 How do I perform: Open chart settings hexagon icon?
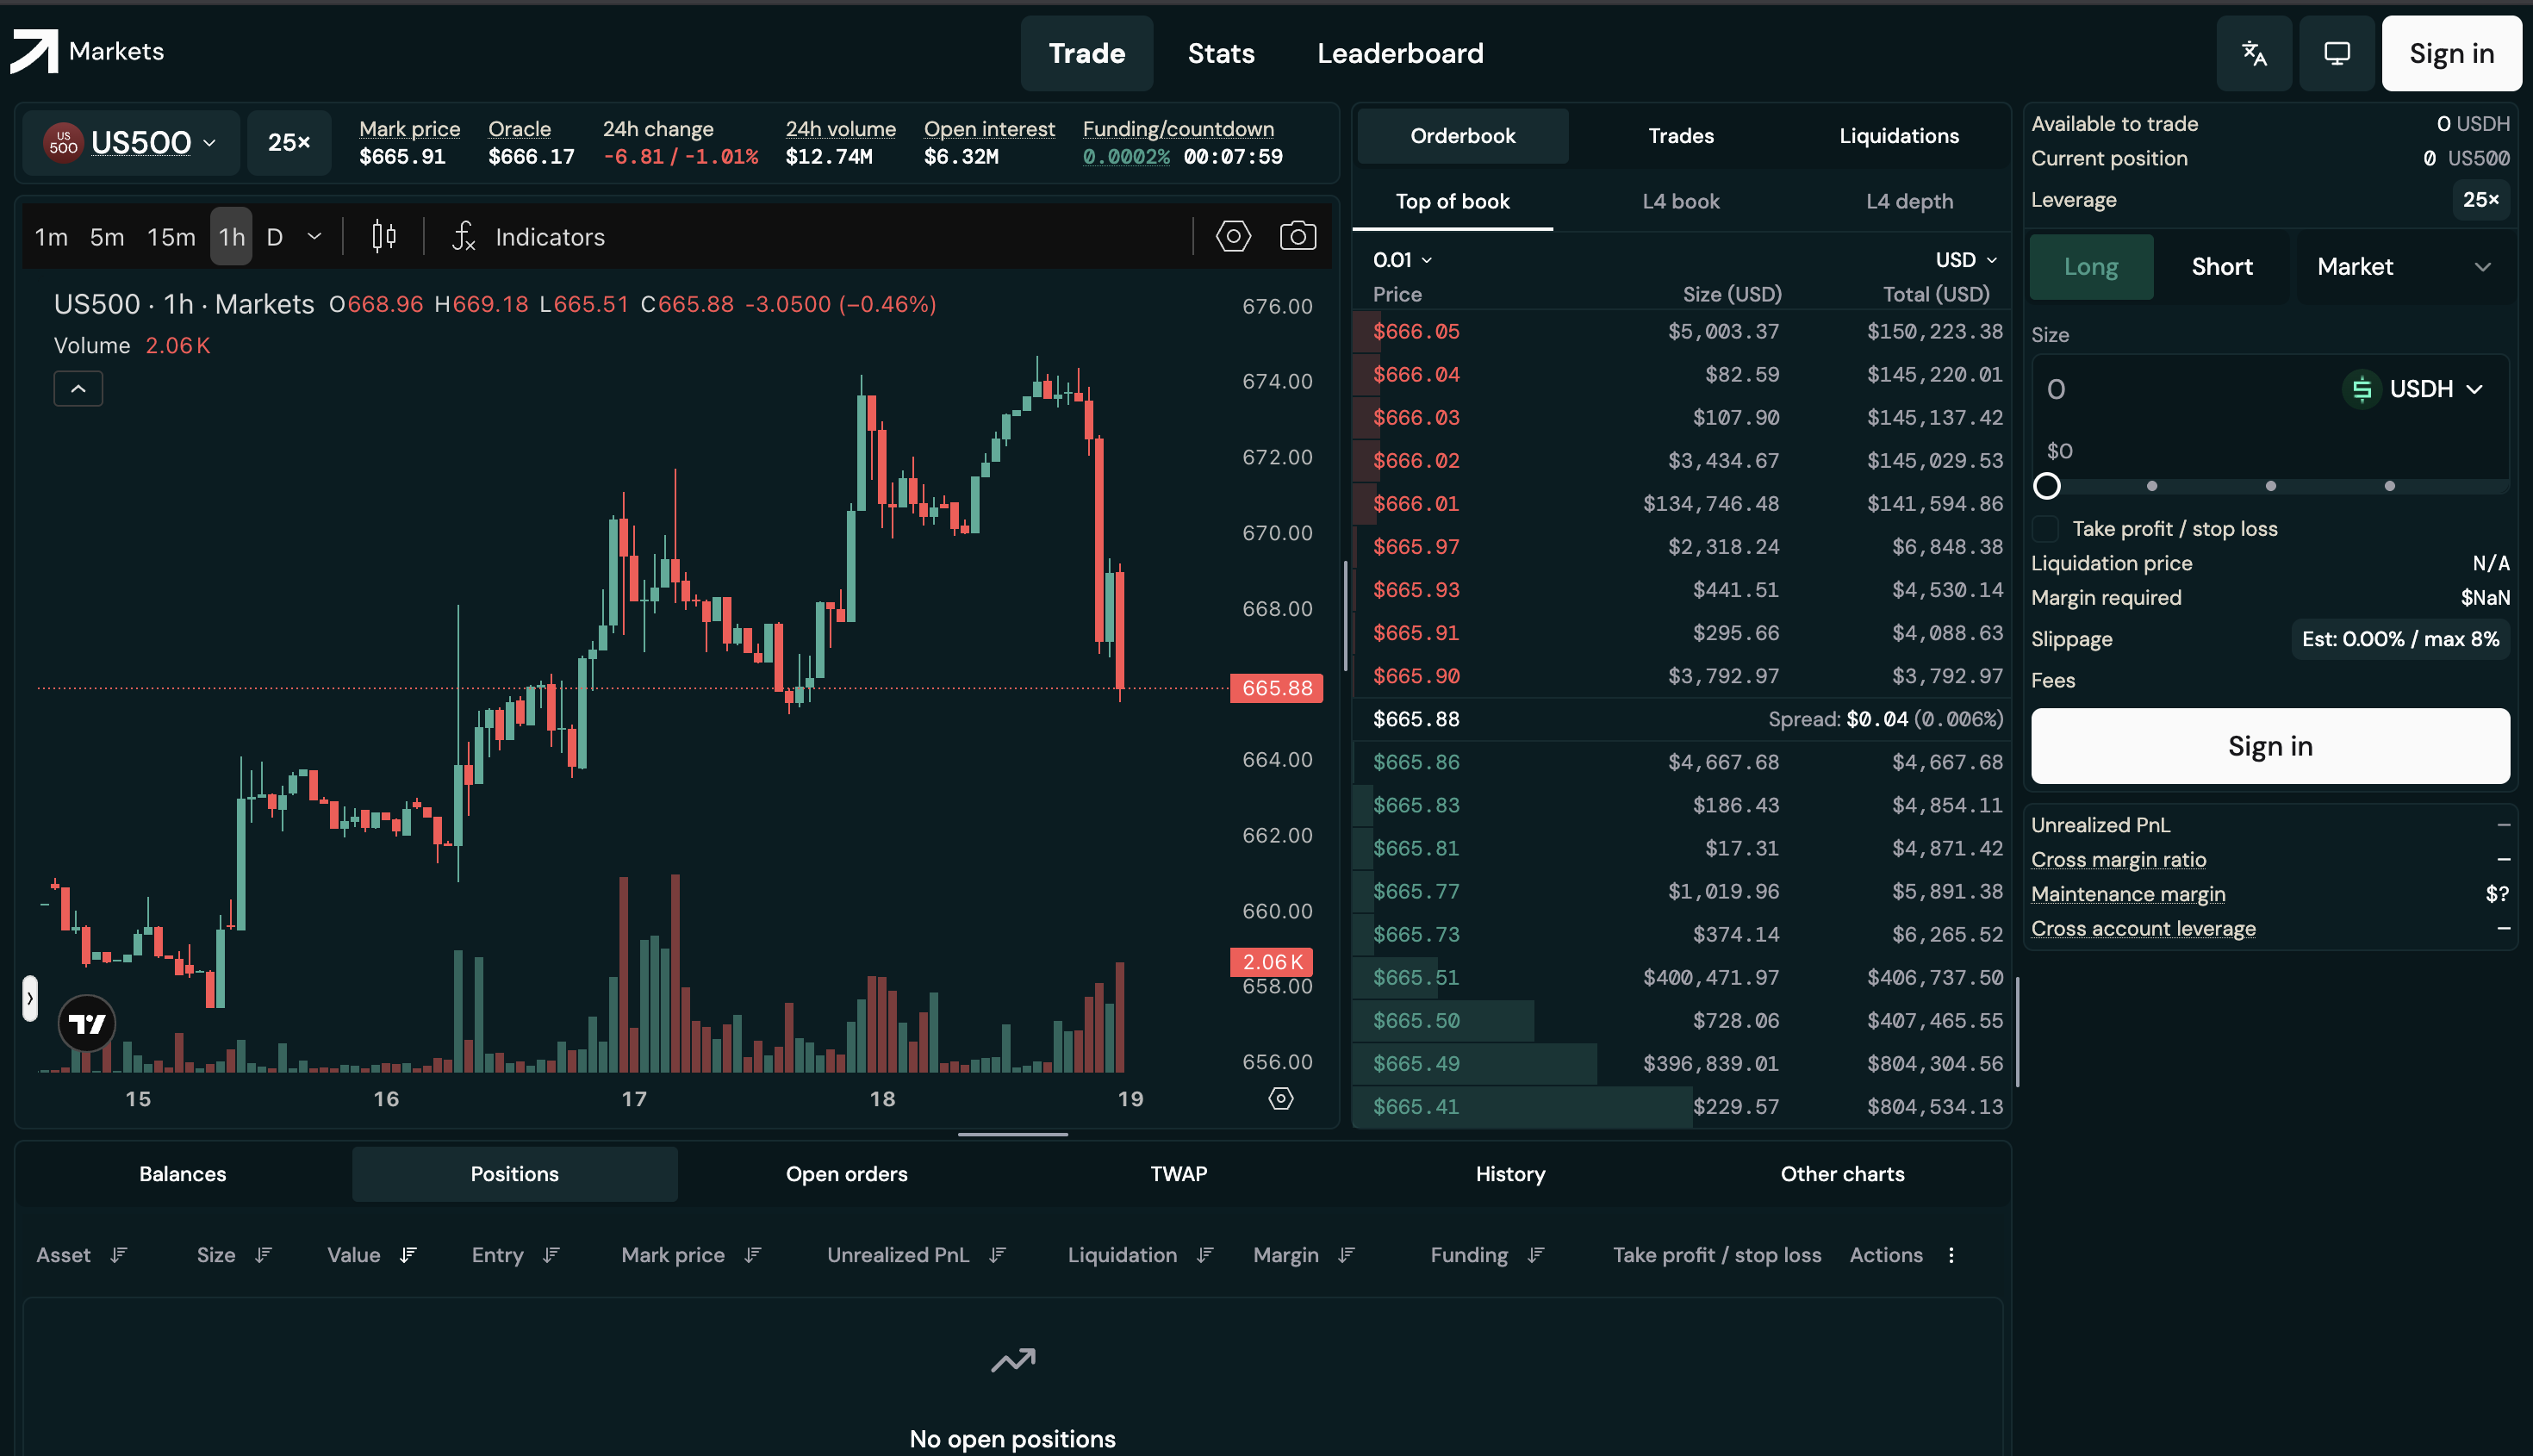click(x=1233, y=237)
